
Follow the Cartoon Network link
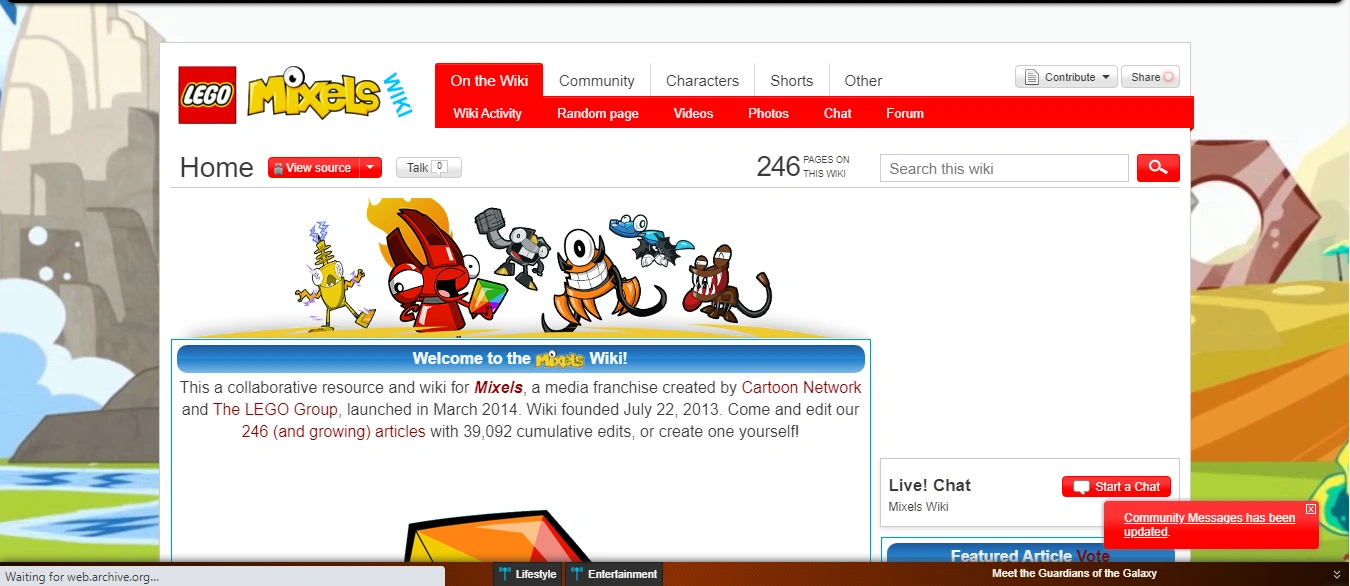(x=801, y=387)
